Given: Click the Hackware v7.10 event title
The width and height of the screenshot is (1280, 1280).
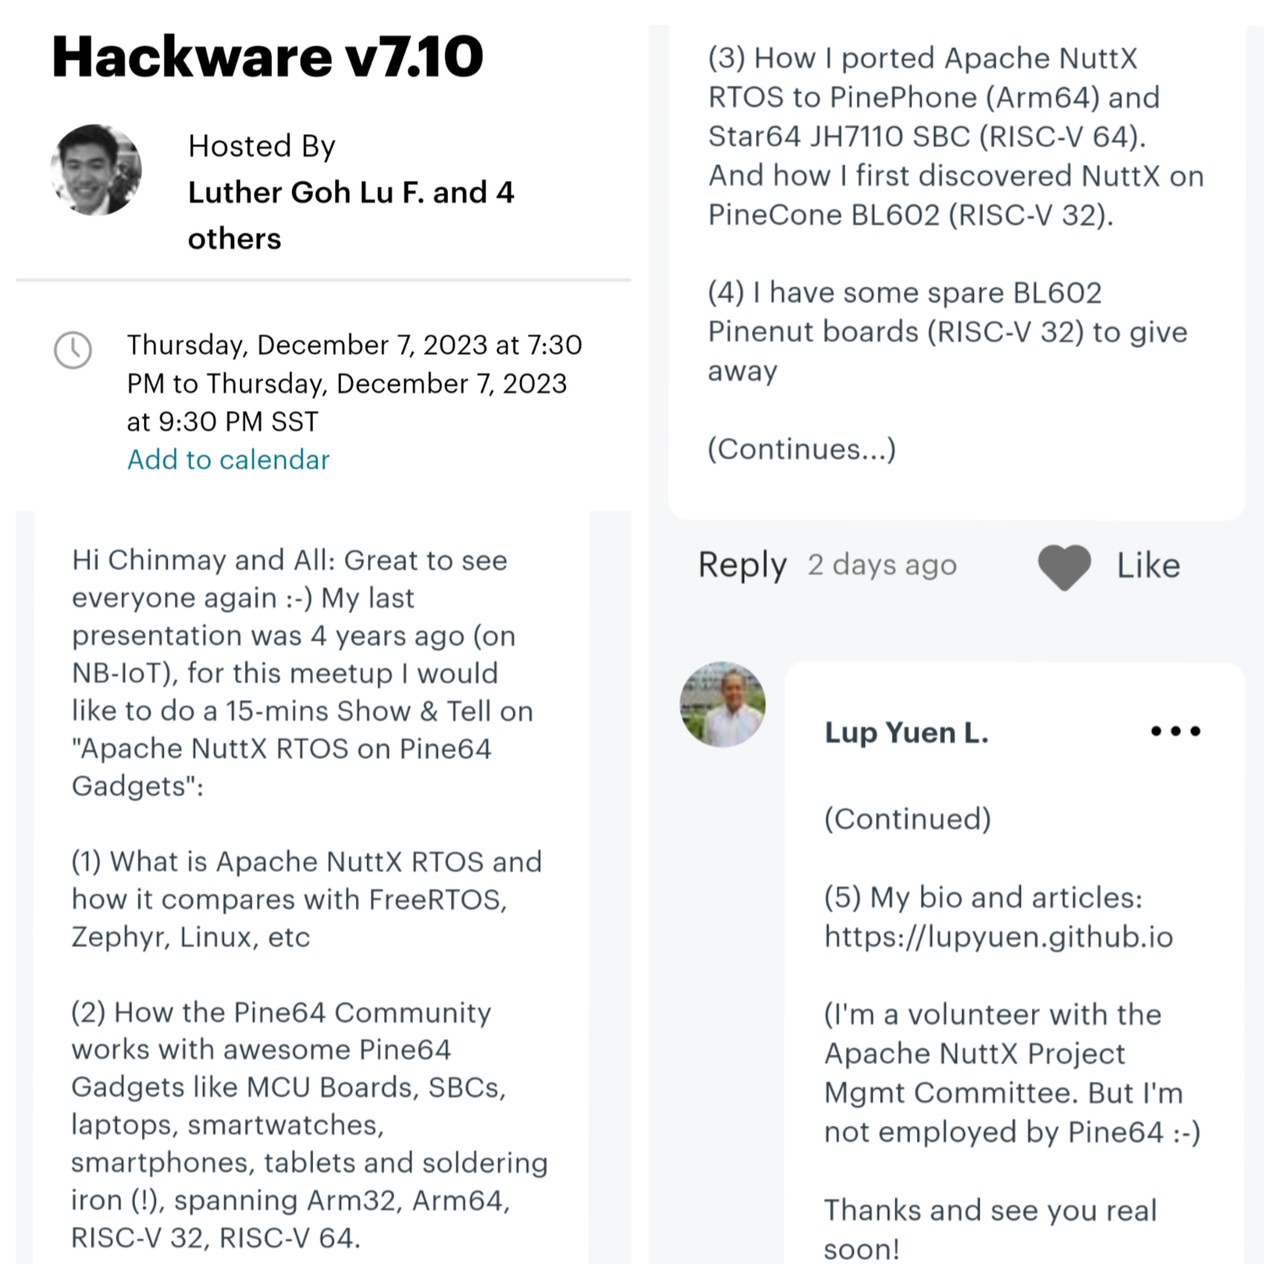Looking at the screenshot, I should coord(267,56).
